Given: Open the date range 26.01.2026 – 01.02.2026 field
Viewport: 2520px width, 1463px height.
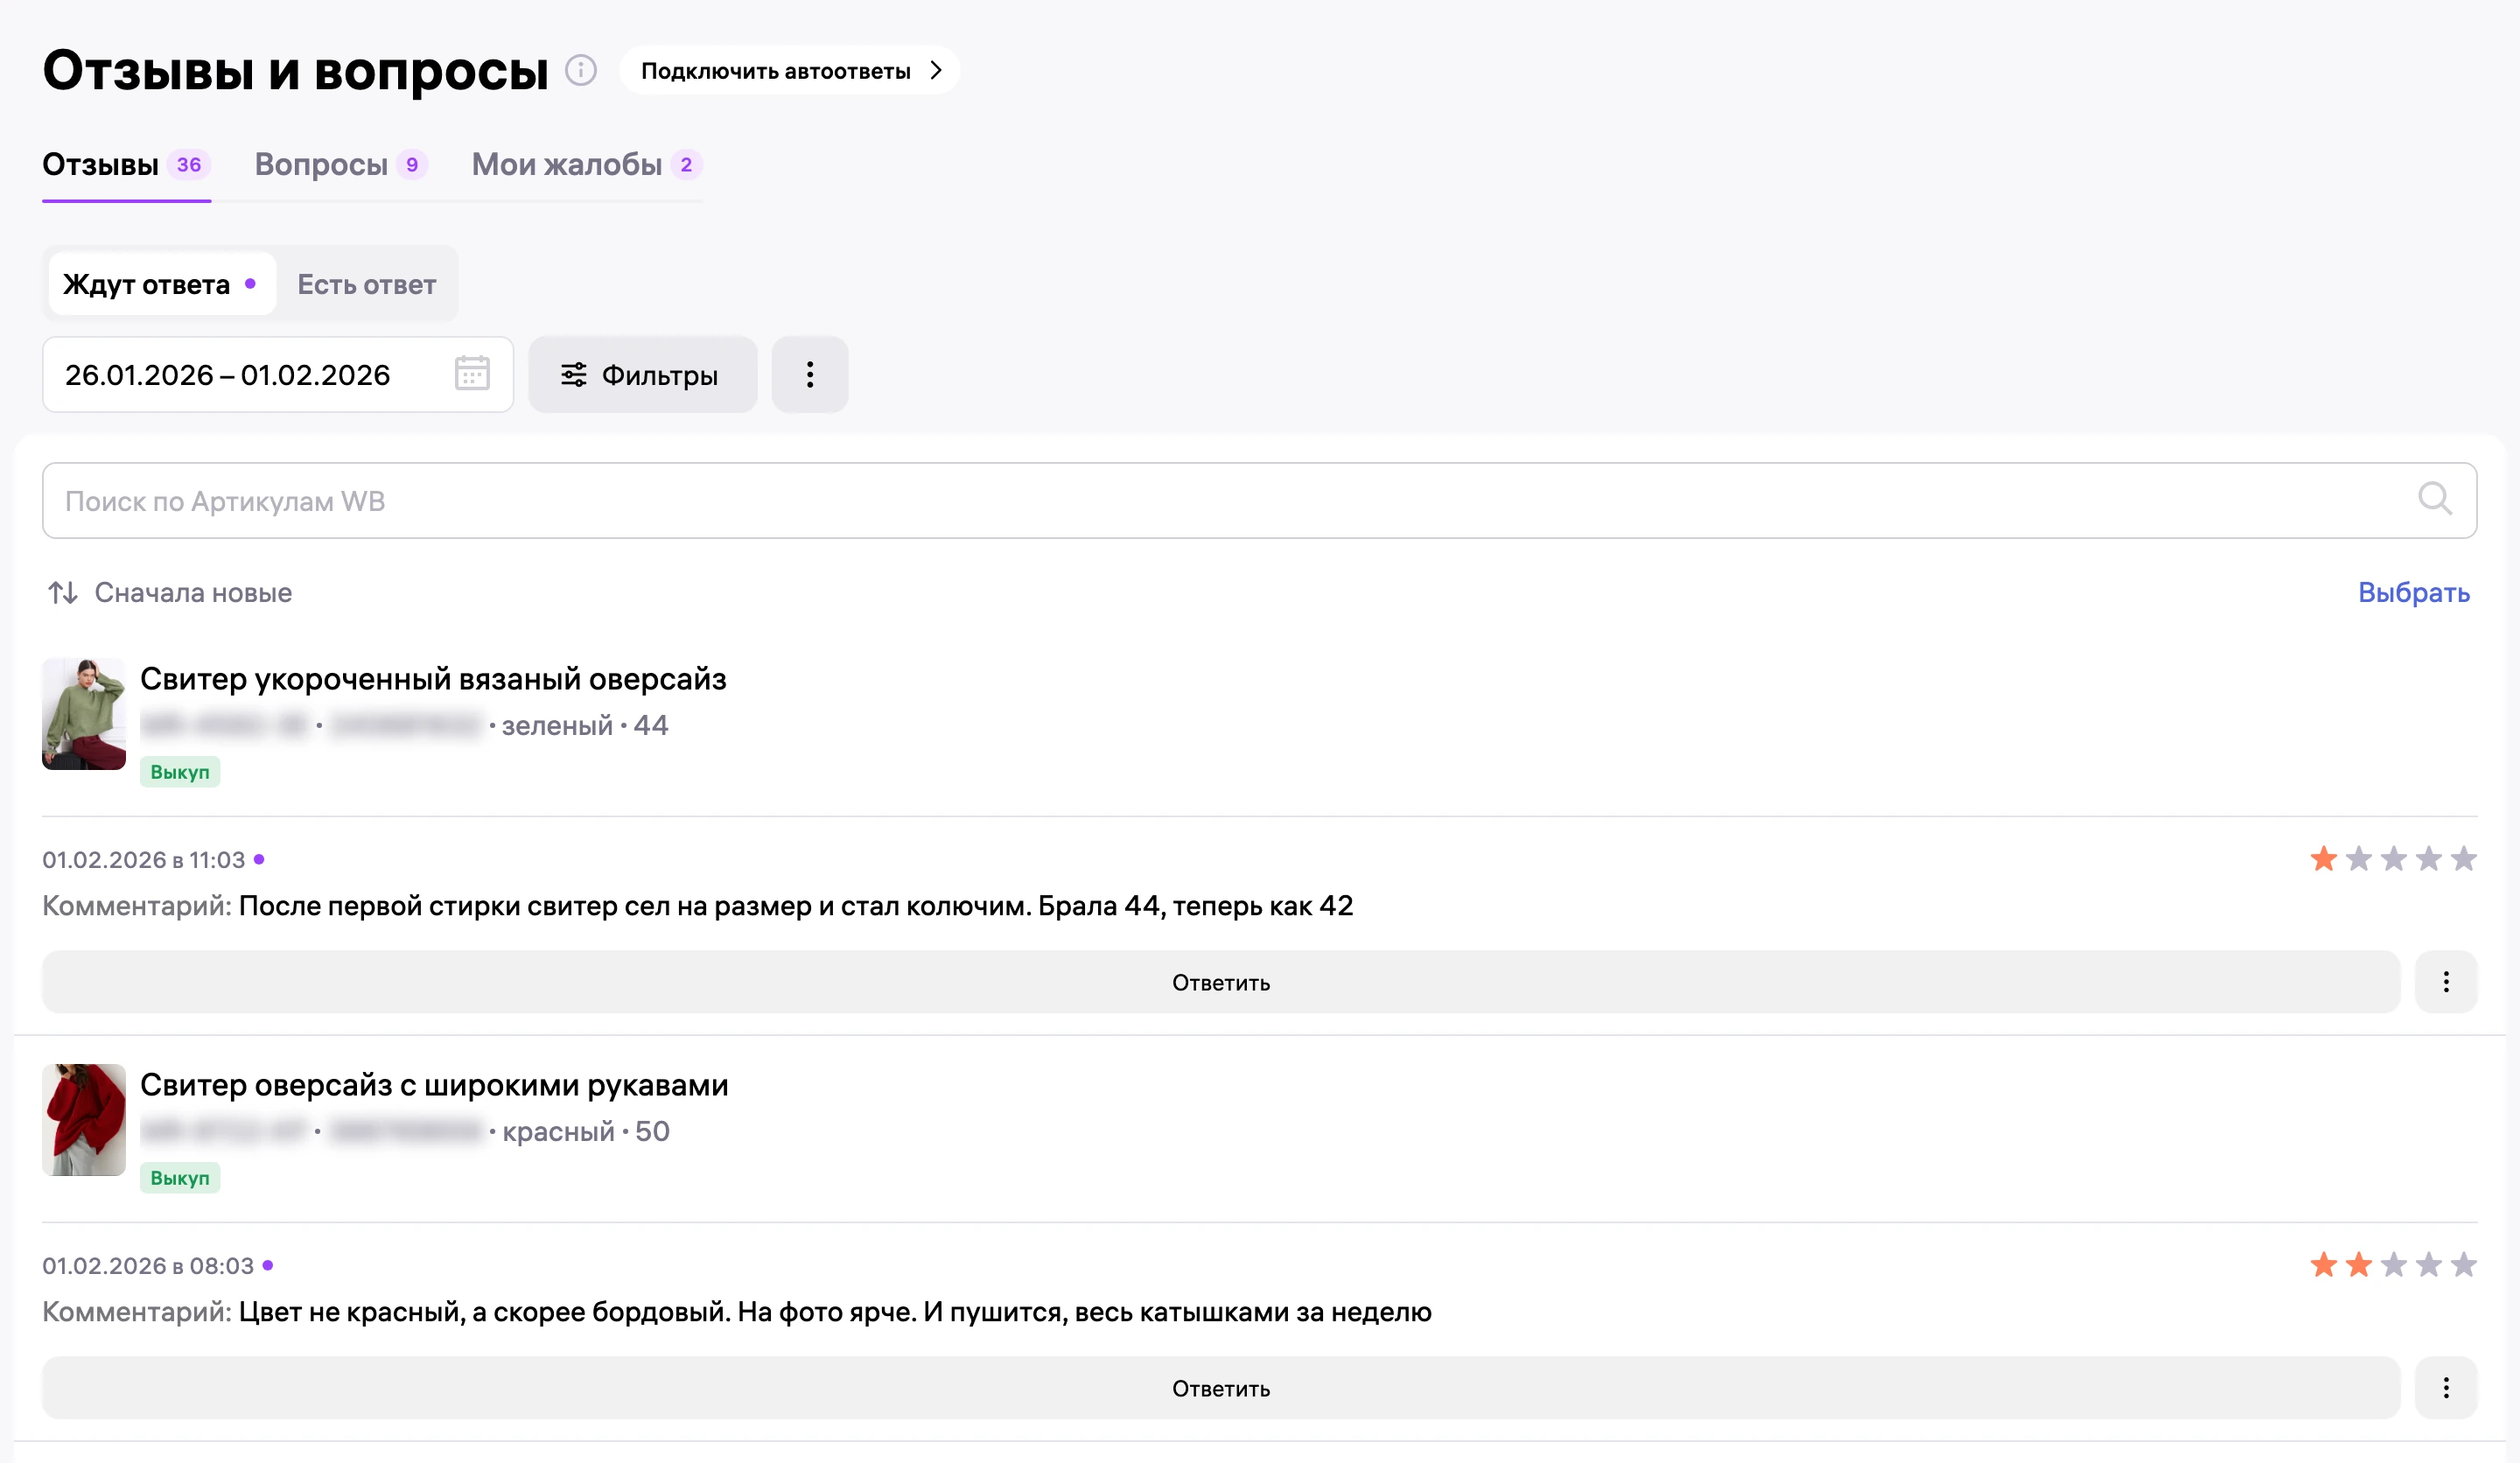Looking at the screenshot, I should pos(277,374).
